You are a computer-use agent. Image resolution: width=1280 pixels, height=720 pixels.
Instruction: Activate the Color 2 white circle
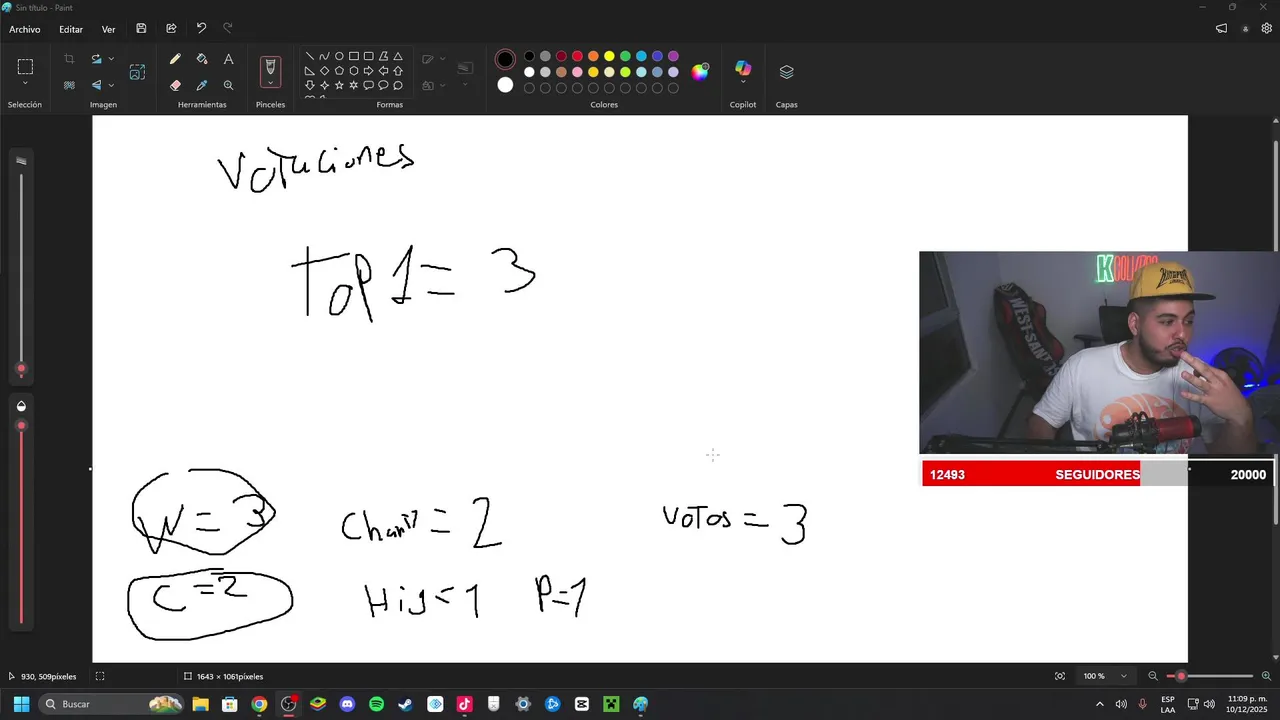click(x=505, y=85)
